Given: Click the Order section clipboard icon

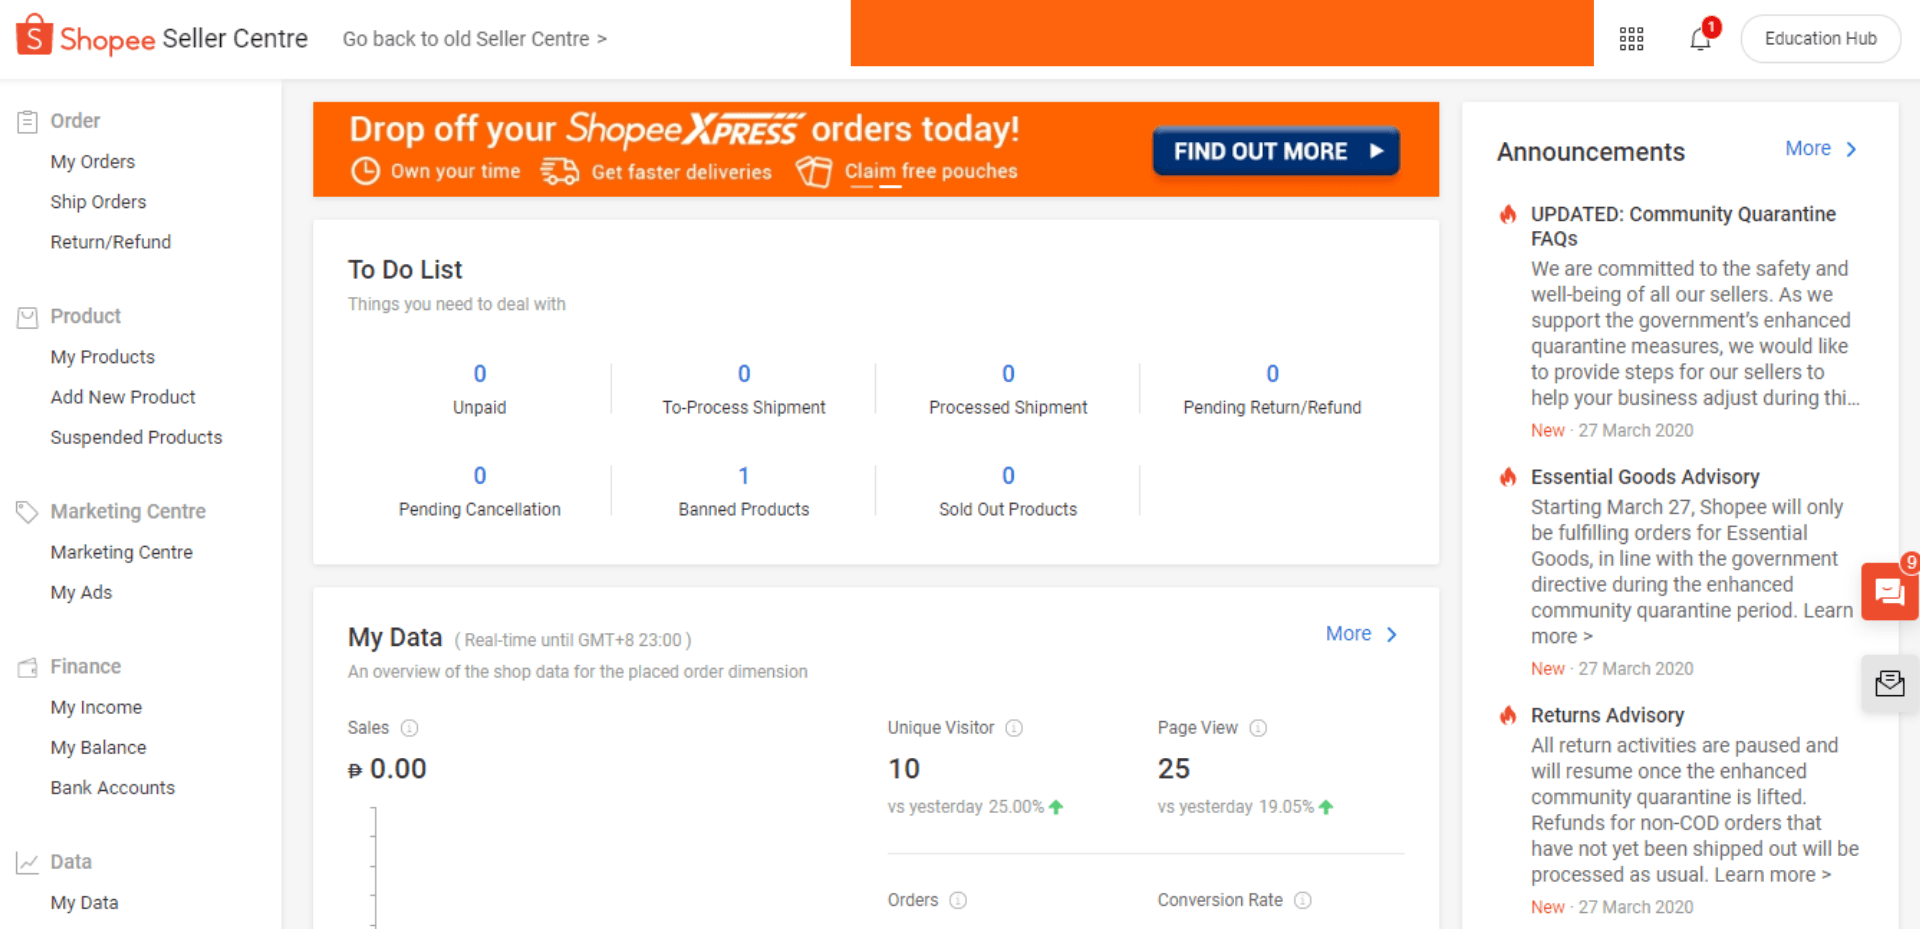Looking at the screenshot, I should coord(27,122).
